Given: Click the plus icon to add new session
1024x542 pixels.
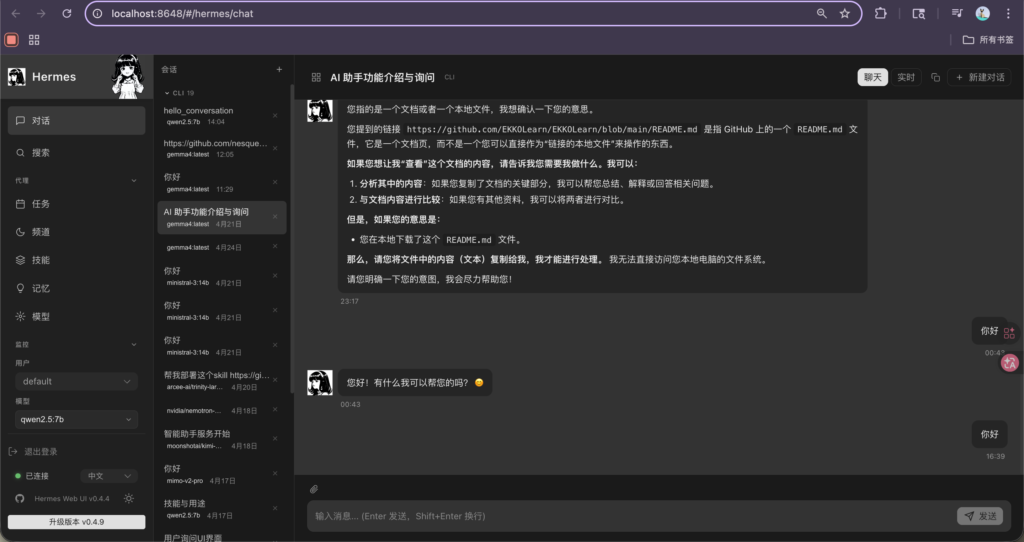Looking at the screenshot, I should (x=280, y=69).
